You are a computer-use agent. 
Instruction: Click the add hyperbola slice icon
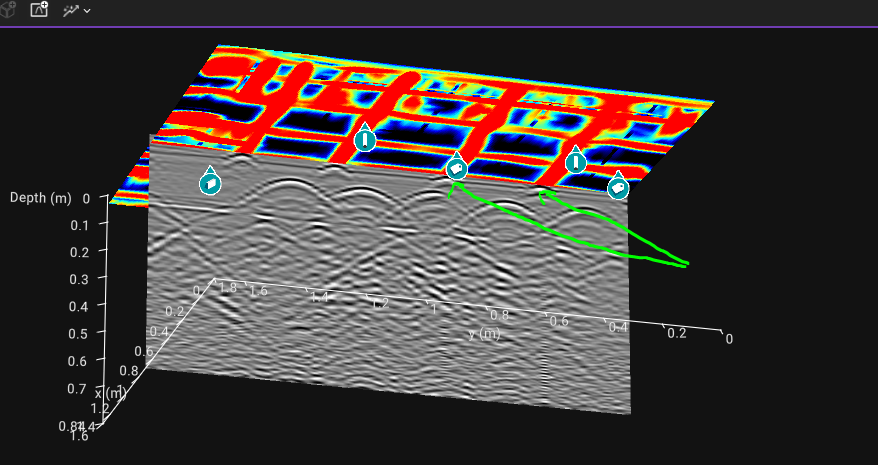(x=39, y=9)
